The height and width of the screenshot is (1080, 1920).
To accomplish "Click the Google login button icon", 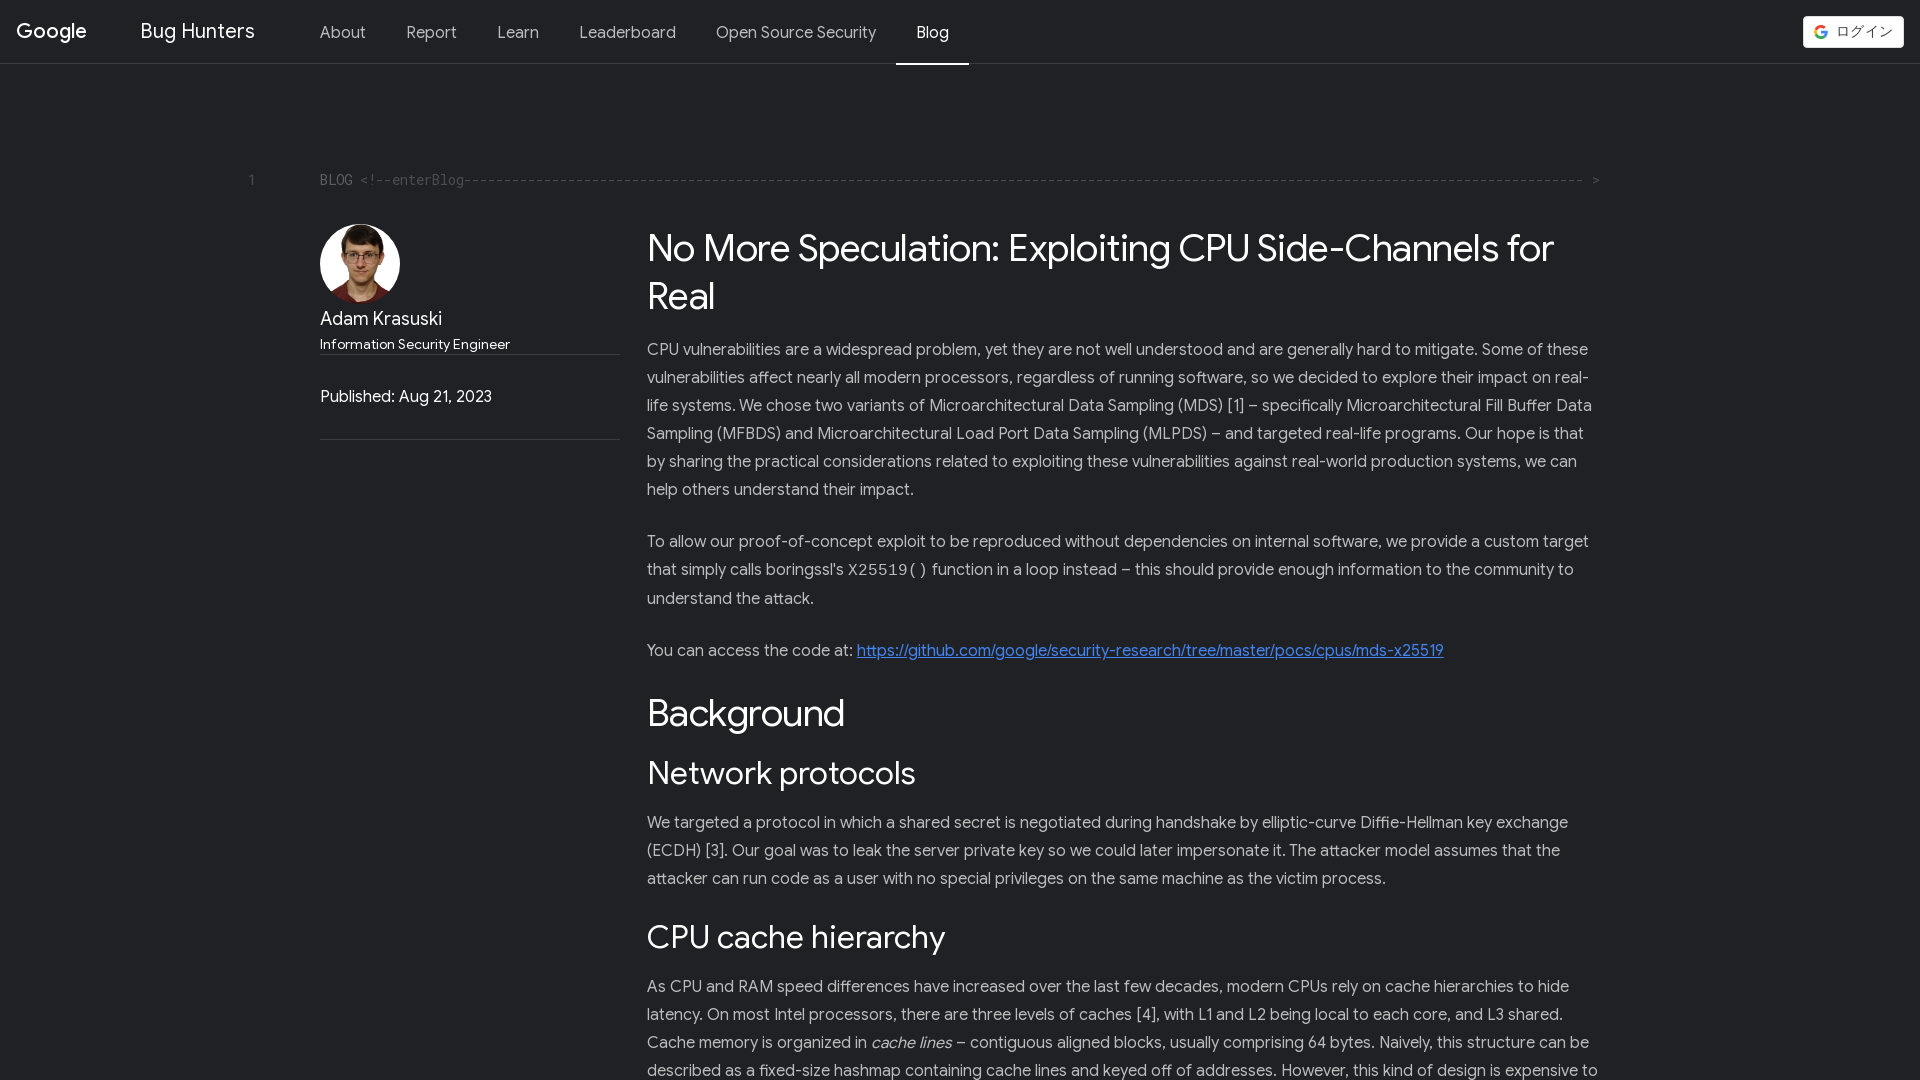I will click(x=1822, y=32).
